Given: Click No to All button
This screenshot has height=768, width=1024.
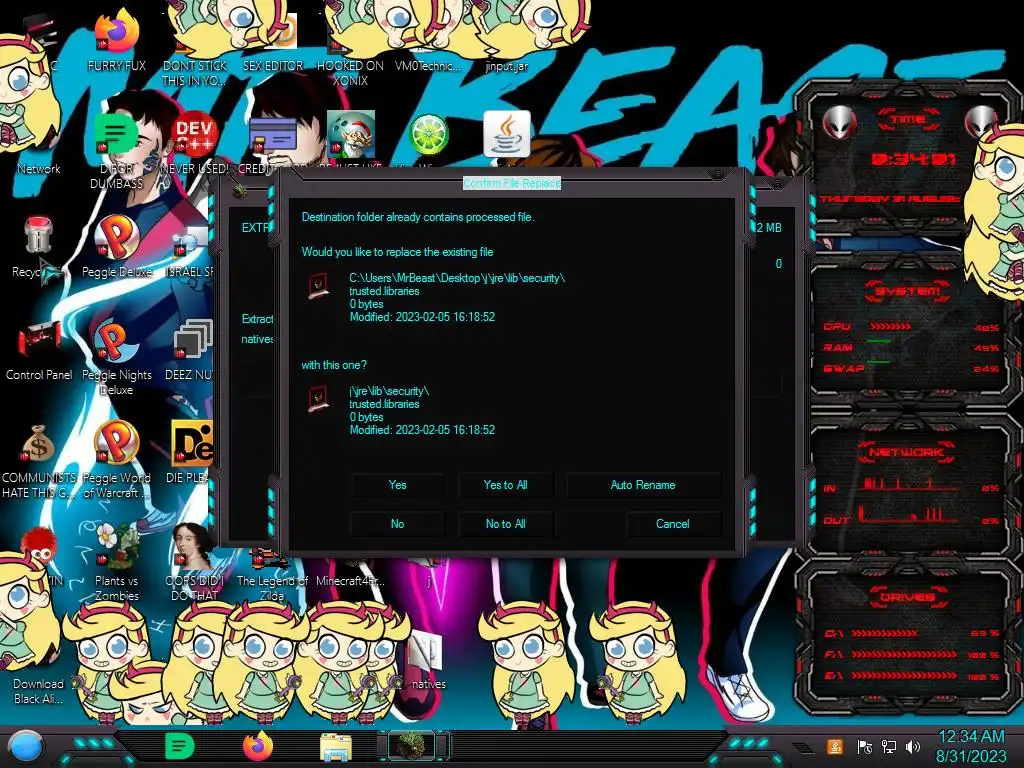Looking at the screenshot, I should click(x=505, y=524).
